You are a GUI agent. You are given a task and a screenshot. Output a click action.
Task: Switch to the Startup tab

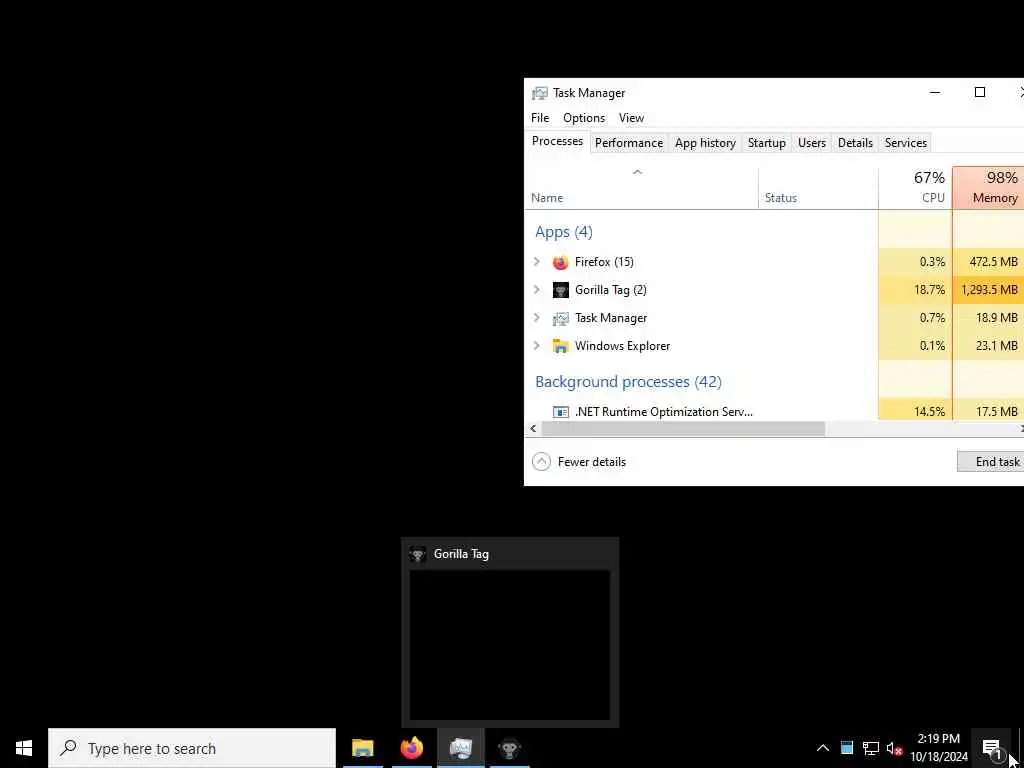point(767,143)
